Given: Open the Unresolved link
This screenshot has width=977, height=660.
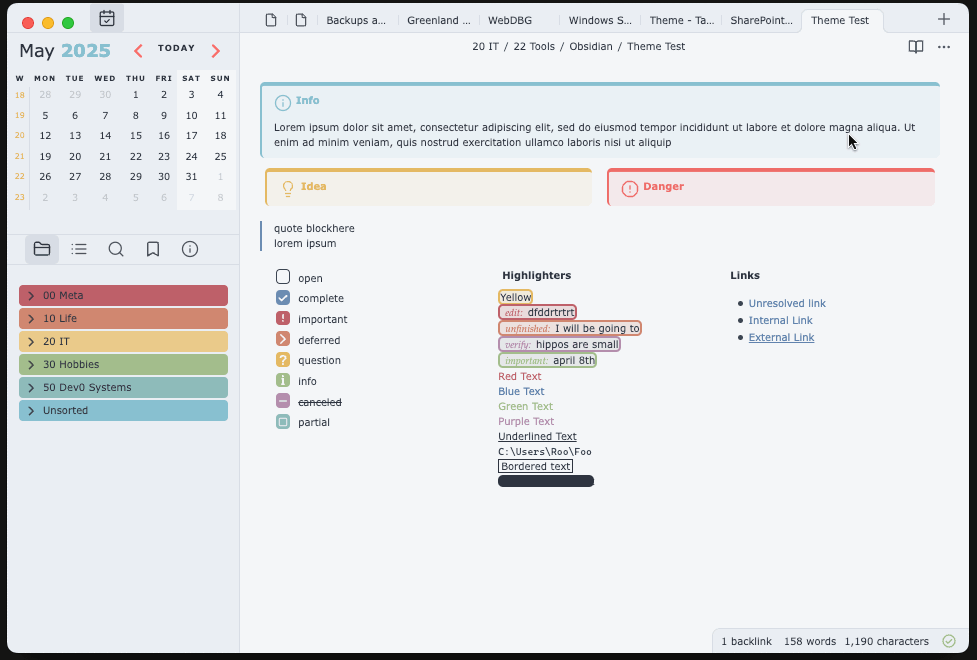Looking at the screenshot, I should coord(787,304).
